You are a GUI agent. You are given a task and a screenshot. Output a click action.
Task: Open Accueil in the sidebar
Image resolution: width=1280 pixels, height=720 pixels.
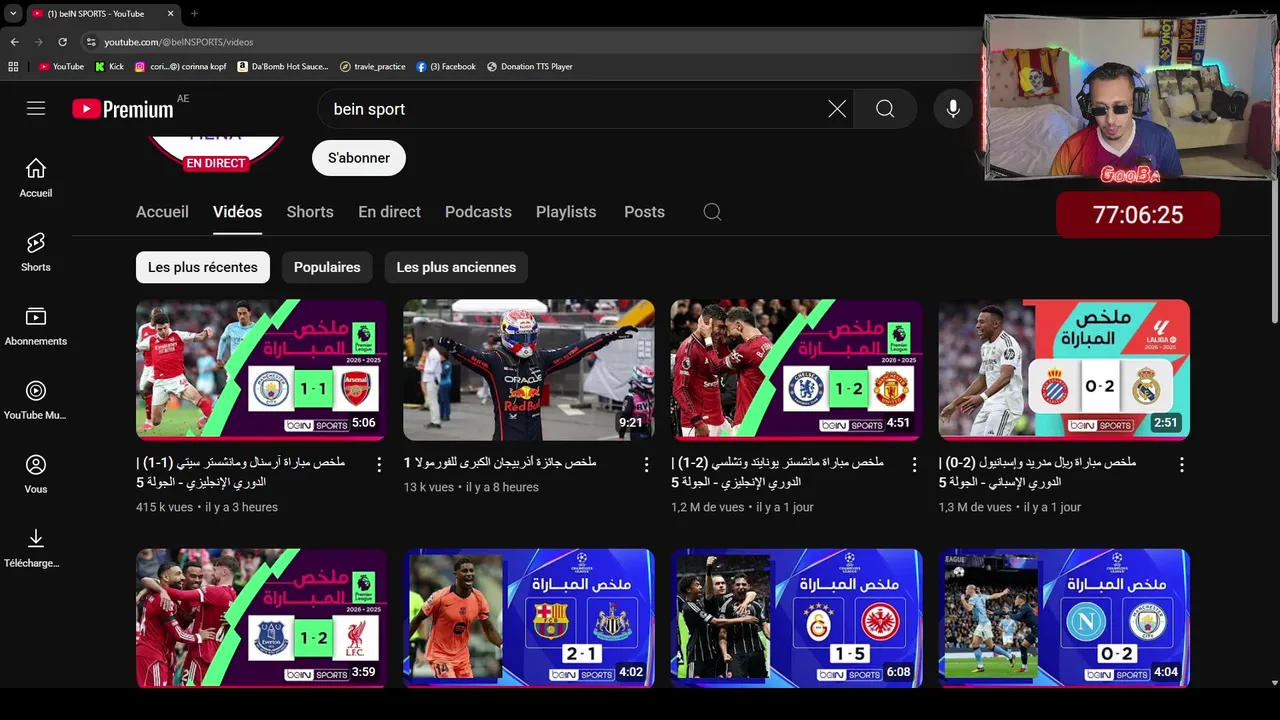point(36,178)
